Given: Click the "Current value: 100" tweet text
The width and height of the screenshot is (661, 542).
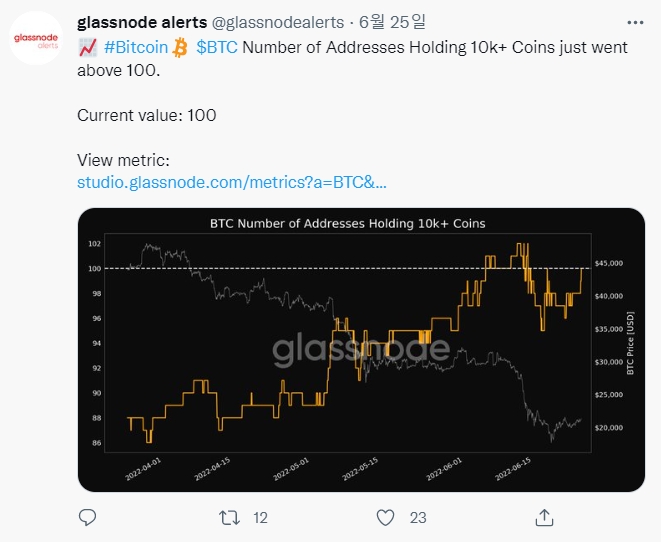Looking at the screenshot, I should click(x=146, y=115).
